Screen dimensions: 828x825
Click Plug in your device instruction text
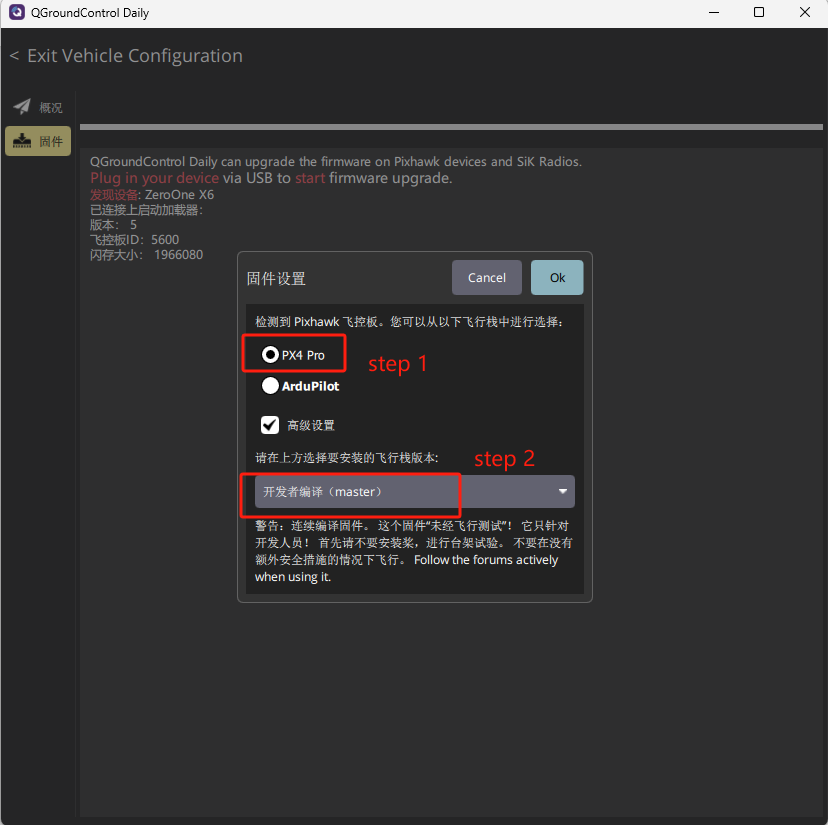(x=271, y=178)
